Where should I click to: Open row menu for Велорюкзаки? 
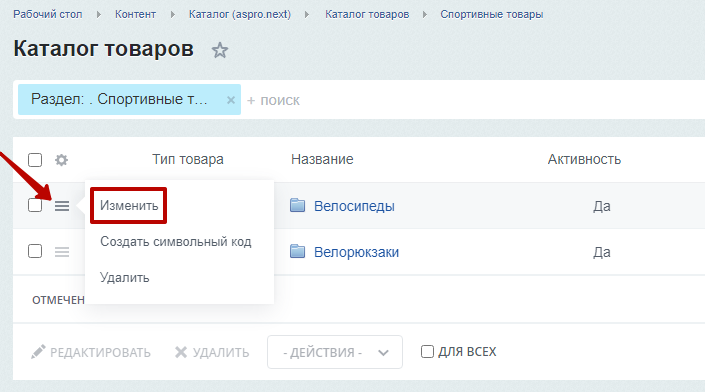point(62,252)
